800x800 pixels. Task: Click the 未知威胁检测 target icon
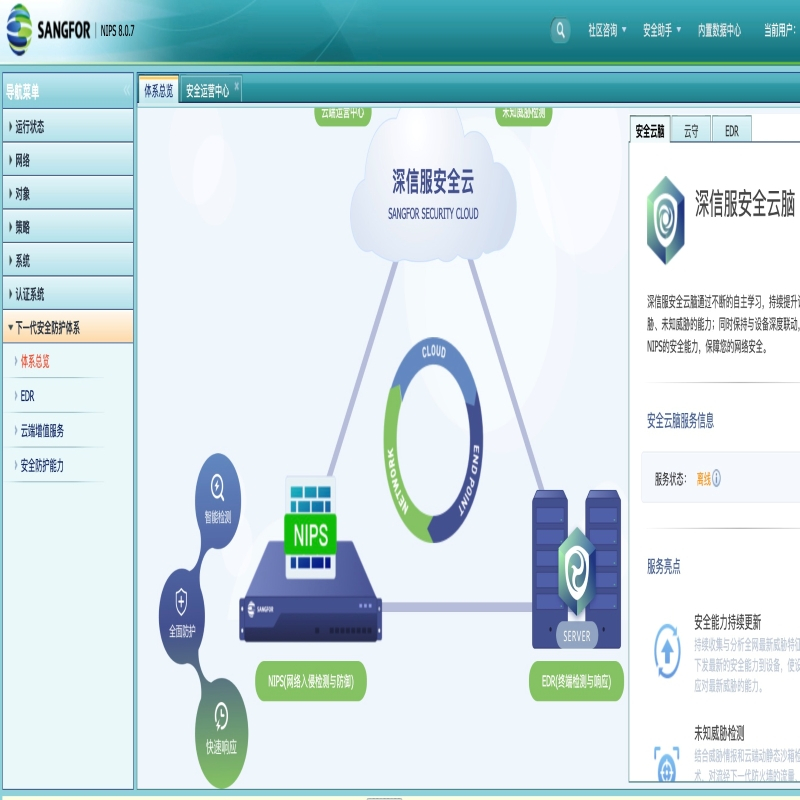point(667,764)
